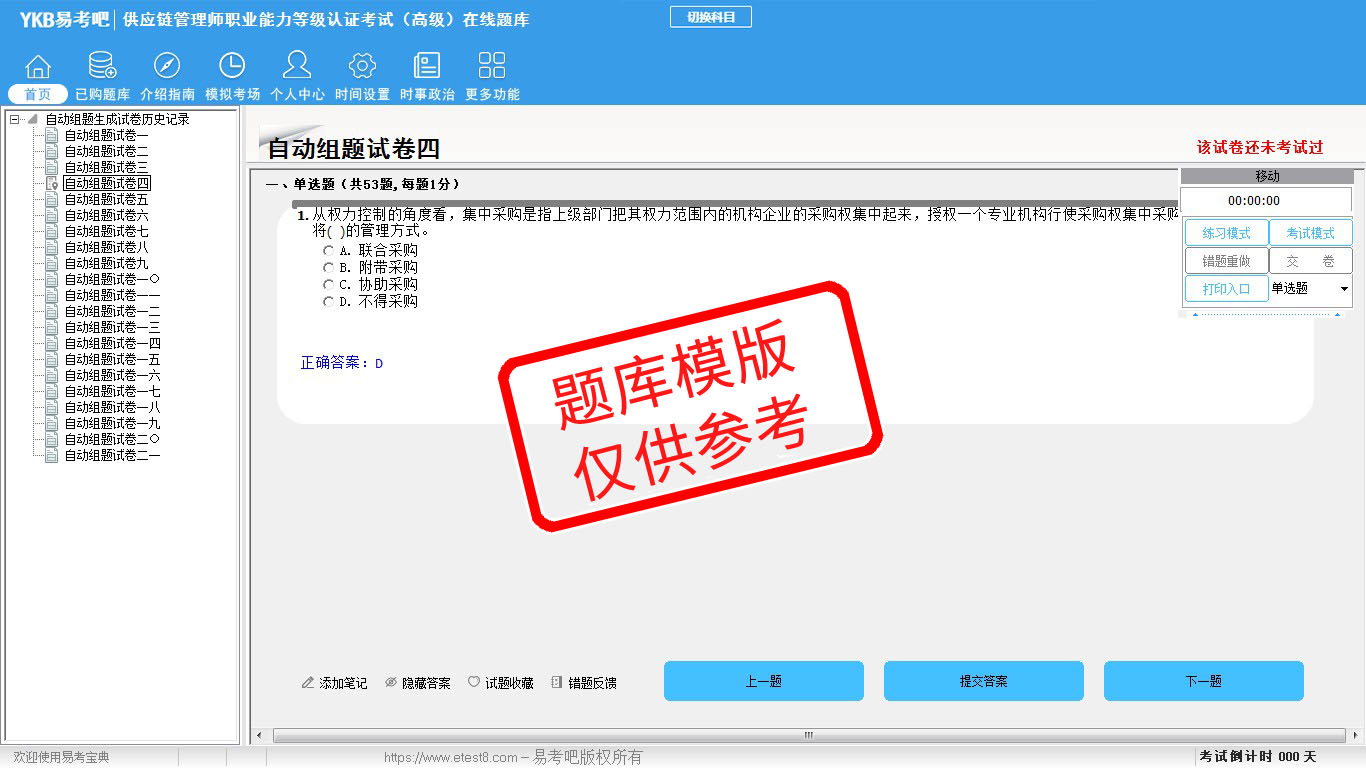Click the 打印入口 print button
This screenshot has height=768, width=1366.
(x=1226, y=289)
